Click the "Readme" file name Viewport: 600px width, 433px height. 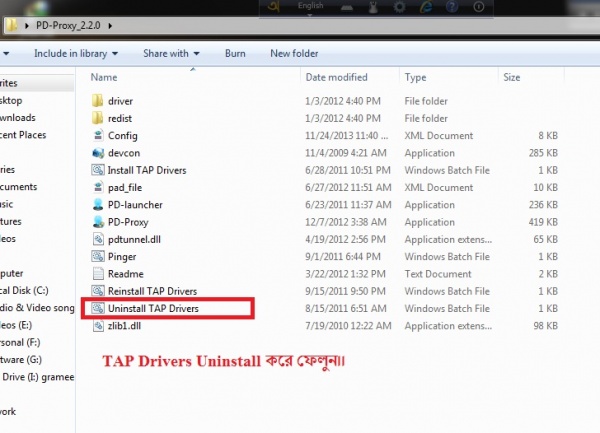126,274
